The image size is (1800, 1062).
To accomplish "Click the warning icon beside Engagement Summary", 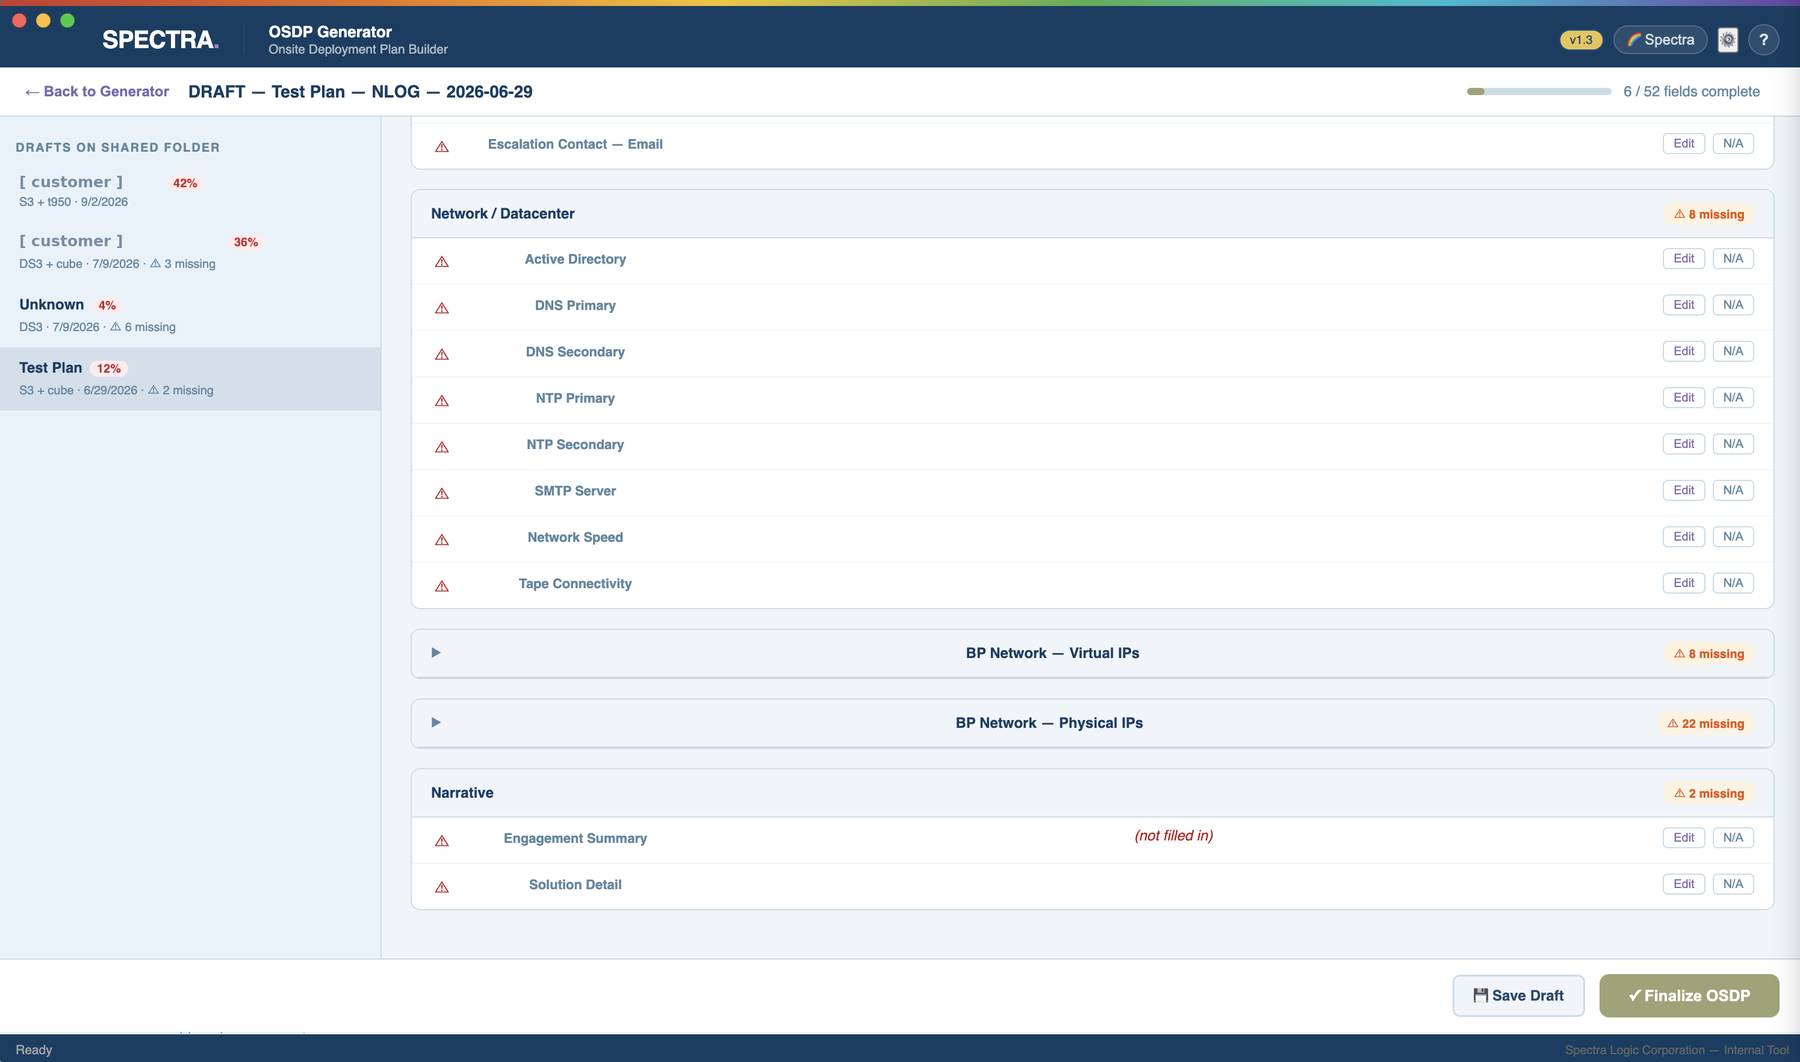I will (x=442, y=841).
